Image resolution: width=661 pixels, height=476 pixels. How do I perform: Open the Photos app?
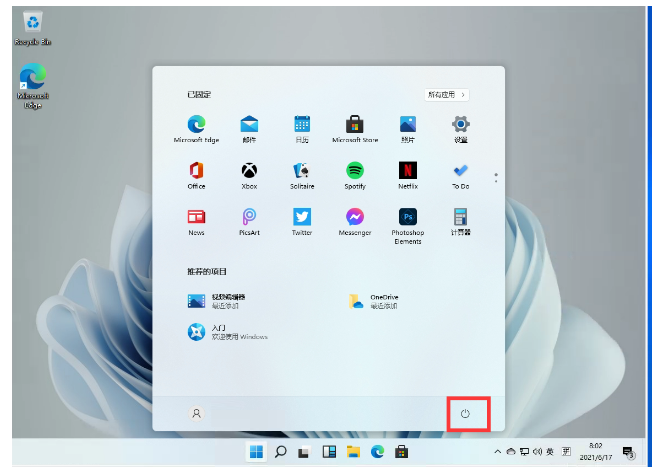pyautogui.click(x=408, y=129)
